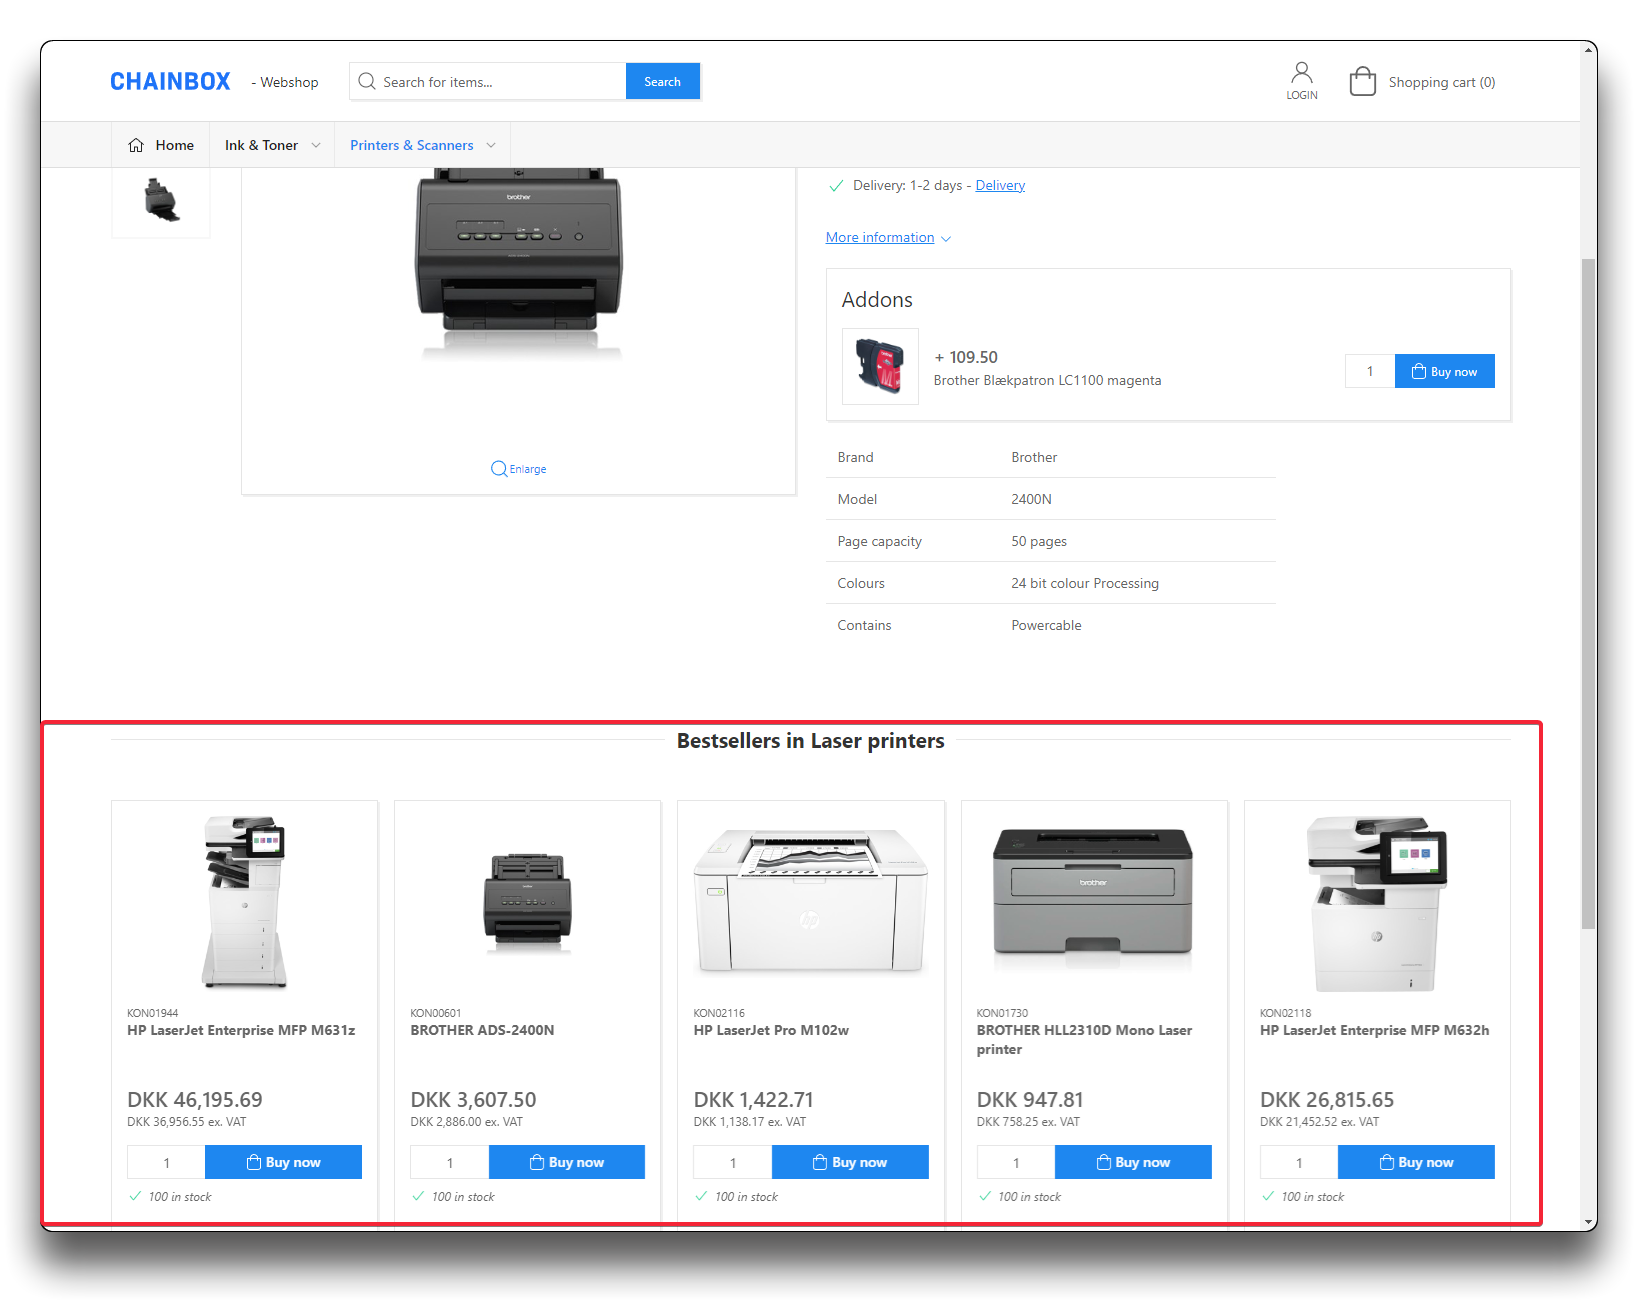Image resolution: width=1638 pixels, height=1304 pixels.
Task: Click the magenta ink cartridge addon image
Action: click(x=880, y=366)
